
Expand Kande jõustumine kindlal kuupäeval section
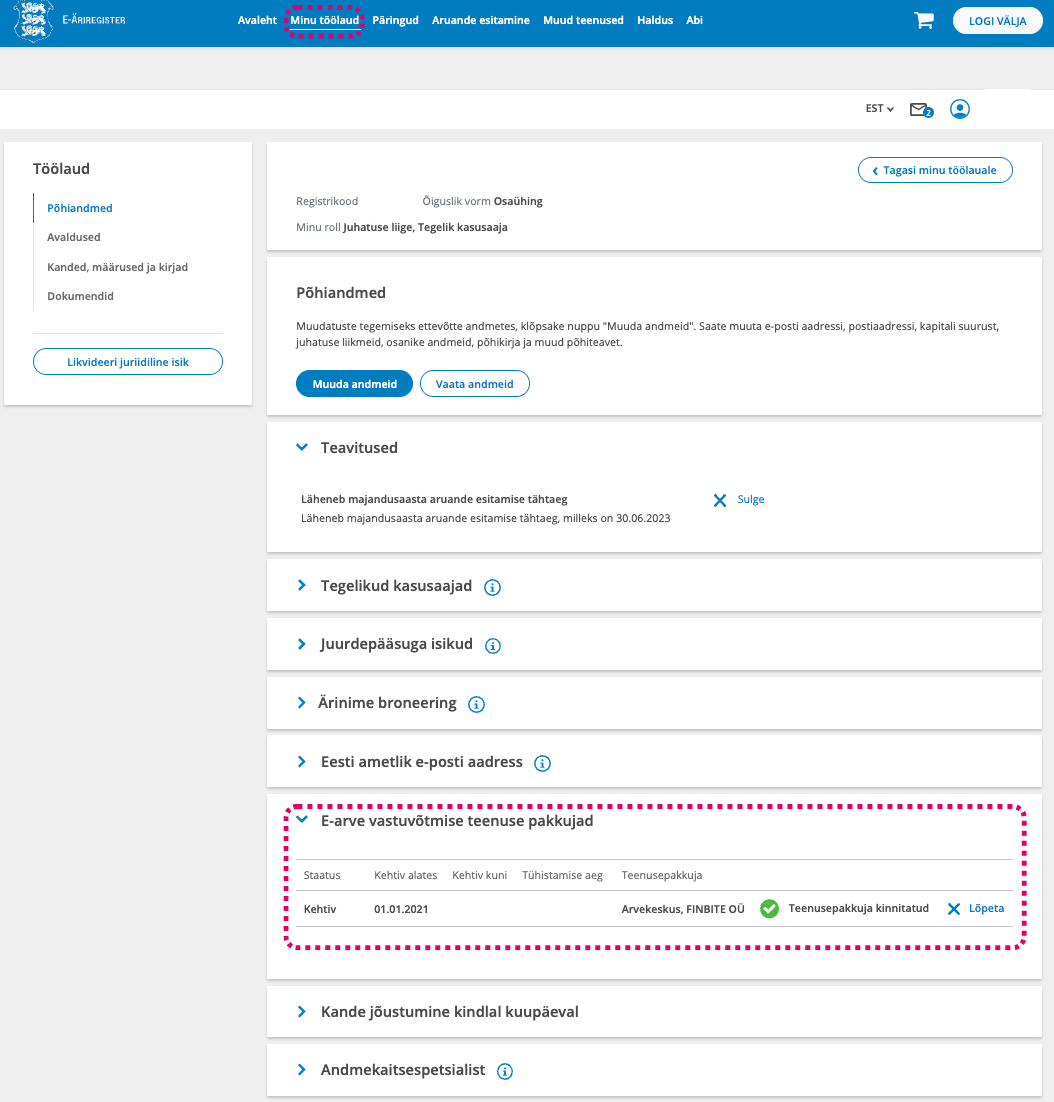point(302,1012)
